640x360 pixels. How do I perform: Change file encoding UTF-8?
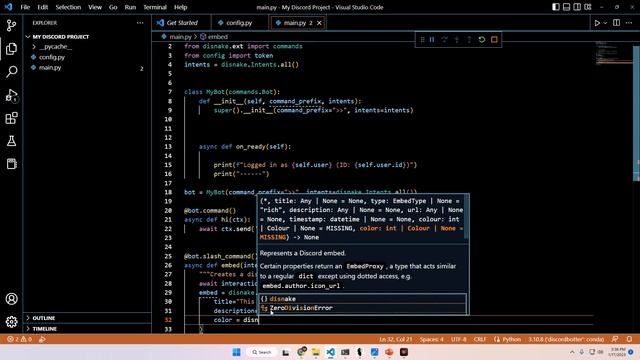point(459,339)
